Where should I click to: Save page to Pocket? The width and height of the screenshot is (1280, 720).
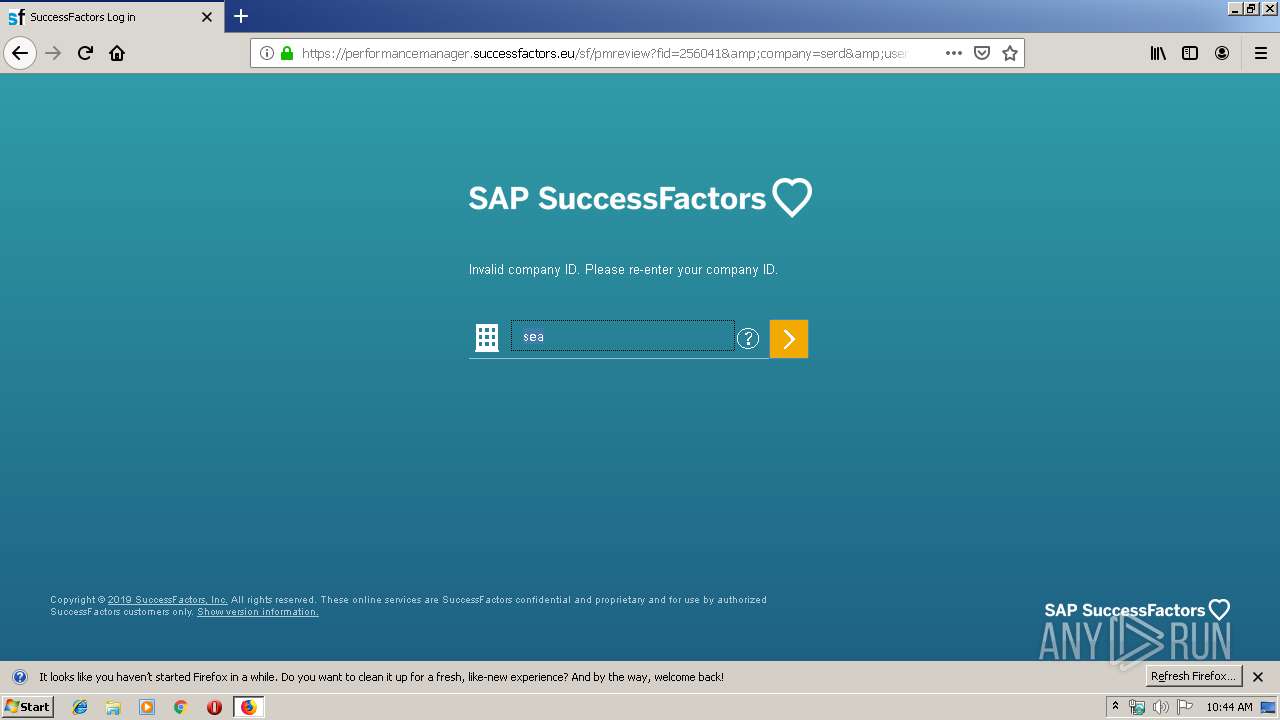click(982, 53)
